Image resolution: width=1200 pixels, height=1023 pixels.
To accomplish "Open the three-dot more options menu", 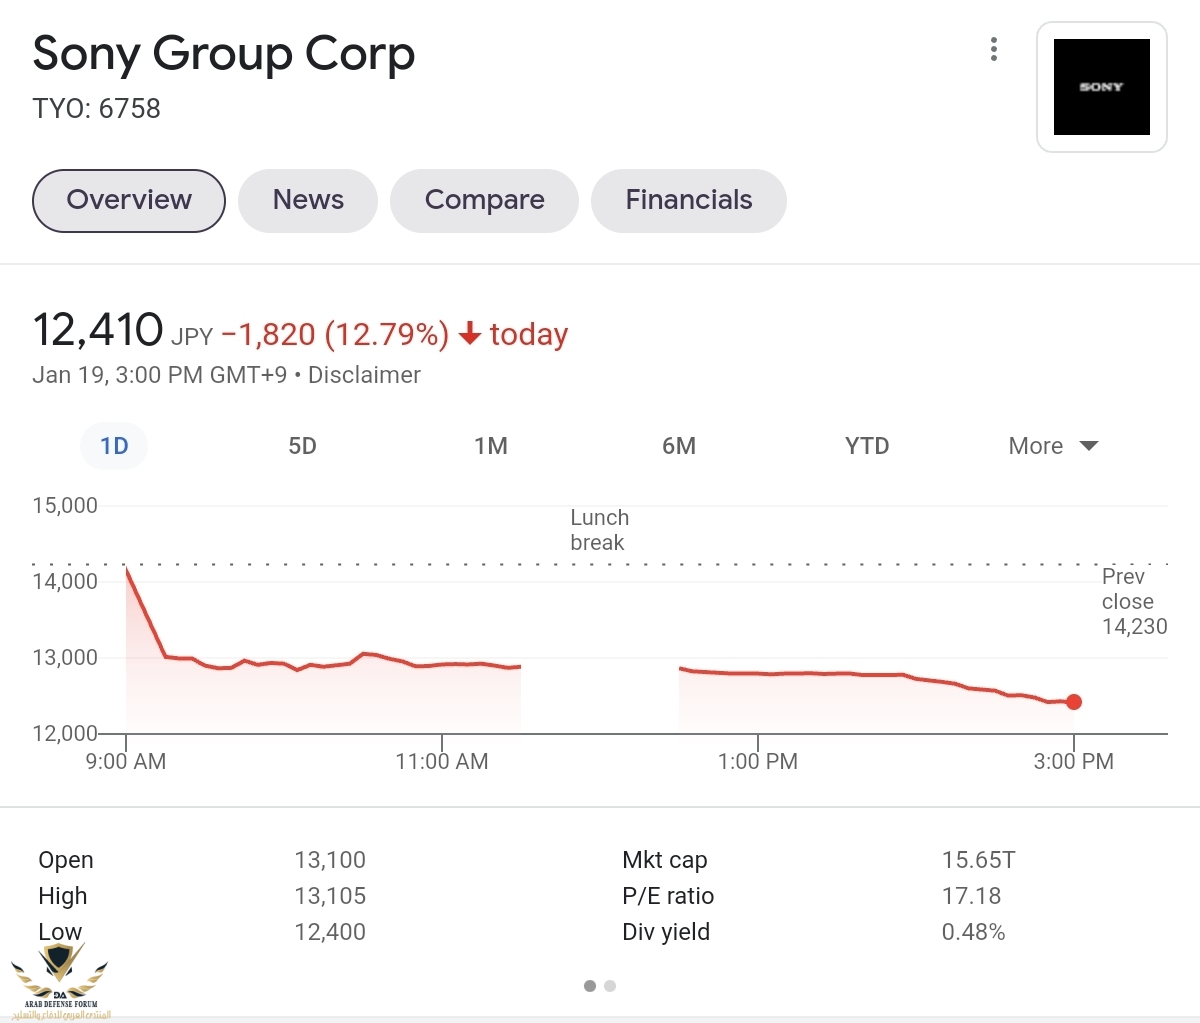I will 993,49.
